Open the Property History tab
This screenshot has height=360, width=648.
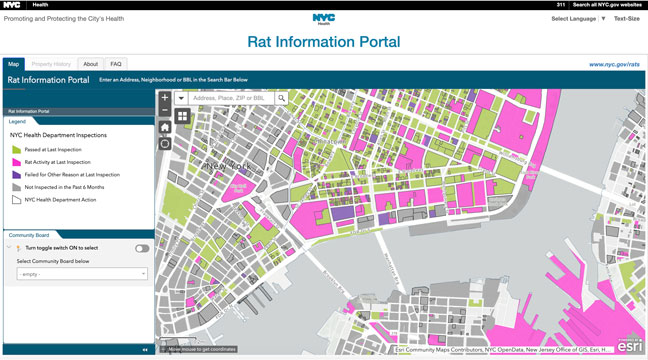coord(51,64)
